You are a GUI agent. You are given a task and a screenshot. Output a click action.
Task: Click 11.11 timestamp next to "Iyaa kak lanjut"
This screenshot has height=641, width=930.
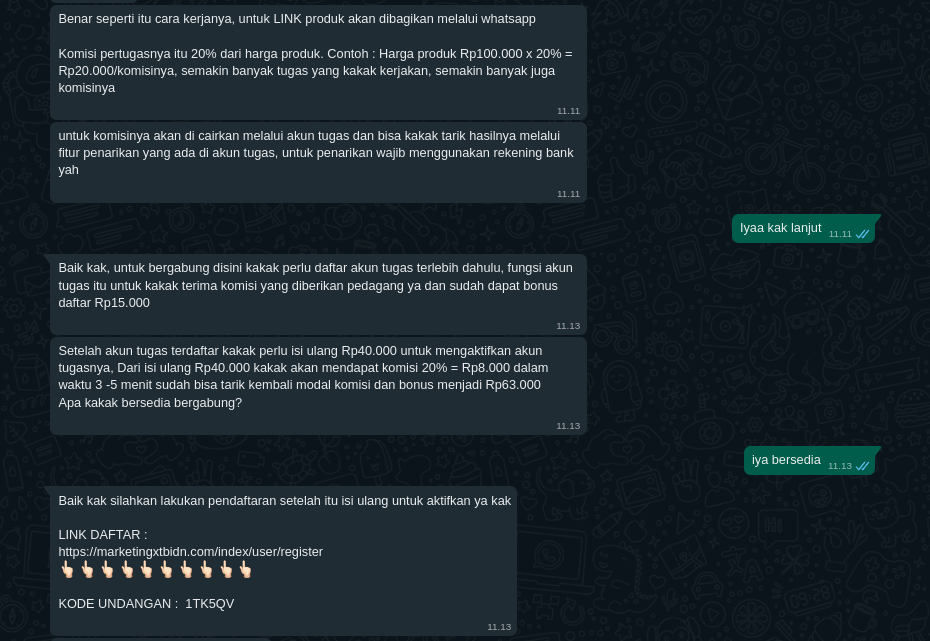coord(840,234)
